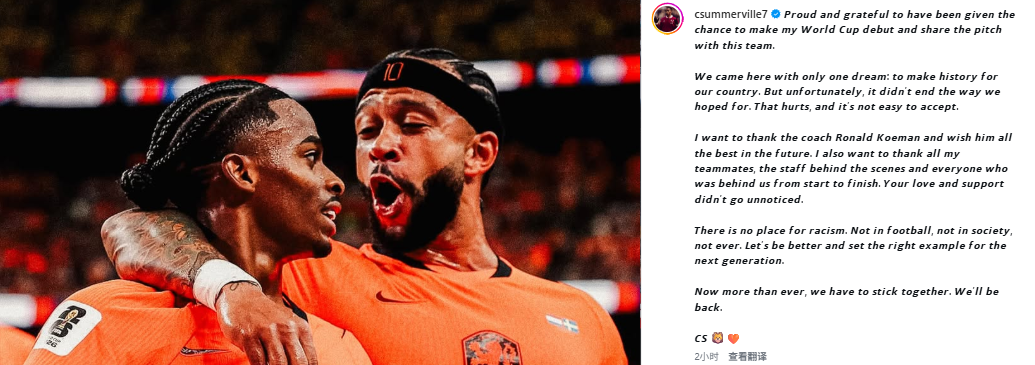Click the post photo of two players
The width and height of the screenshot is (1035, 365).
(320, 182)
